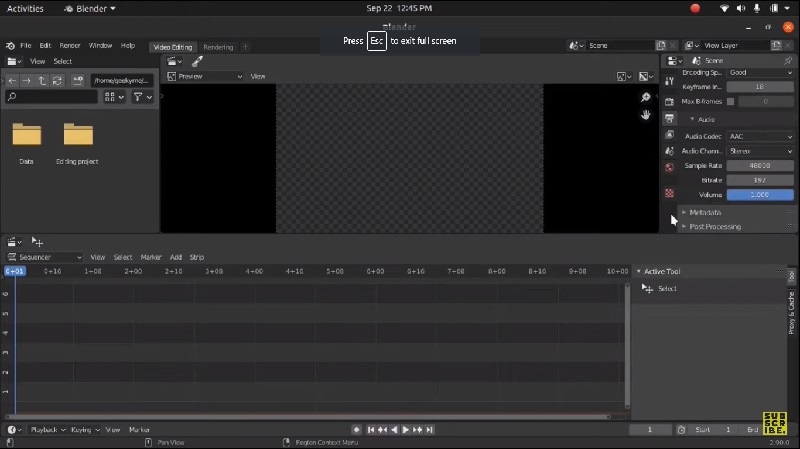Image resolution: width=800 pixels, height=449 pixels.
Task: Open the Encoding Speed dropdown
Action: pyautogui.click(x=760, y=73)
